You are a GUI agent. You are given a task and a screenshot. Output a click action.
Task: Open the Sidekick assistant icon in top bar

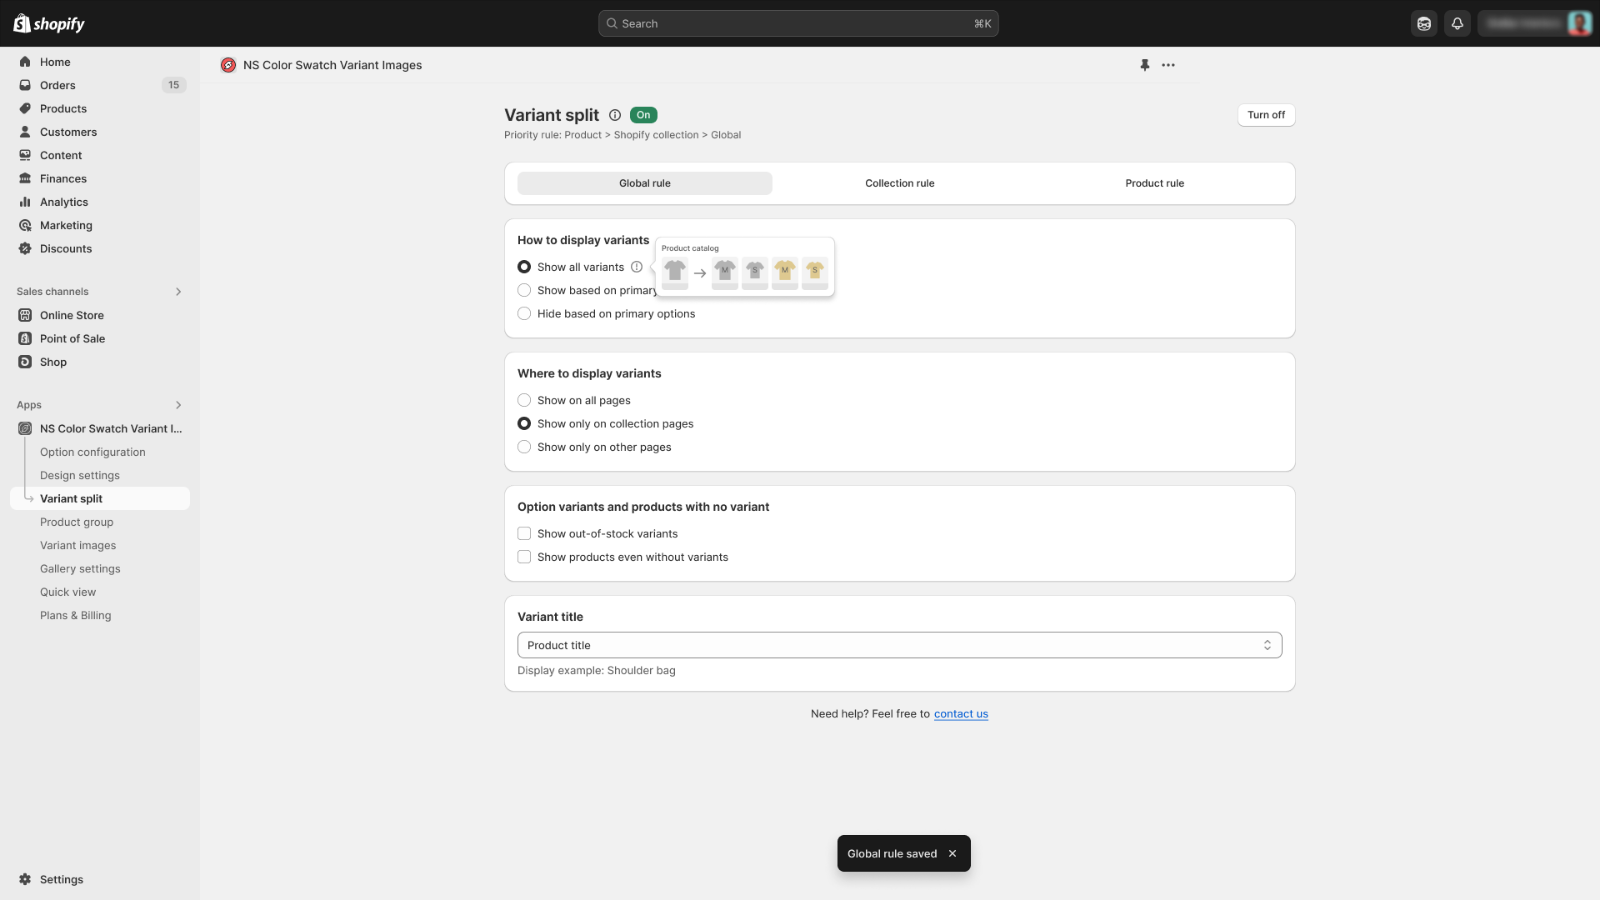click(1424, 24)
